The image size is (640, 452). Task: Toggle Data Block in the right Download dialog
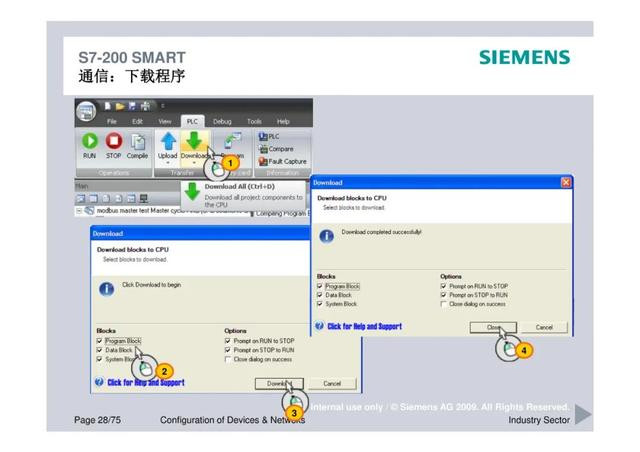320,295
